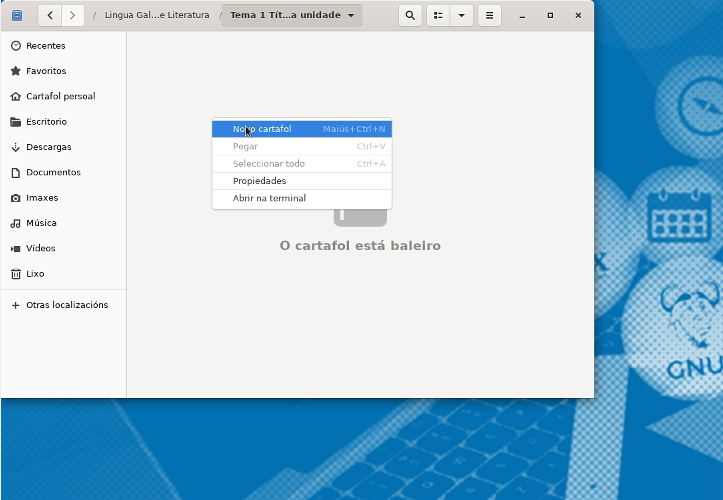Click the forward navigation arrow
723x500 pixels.
[73, 16]
